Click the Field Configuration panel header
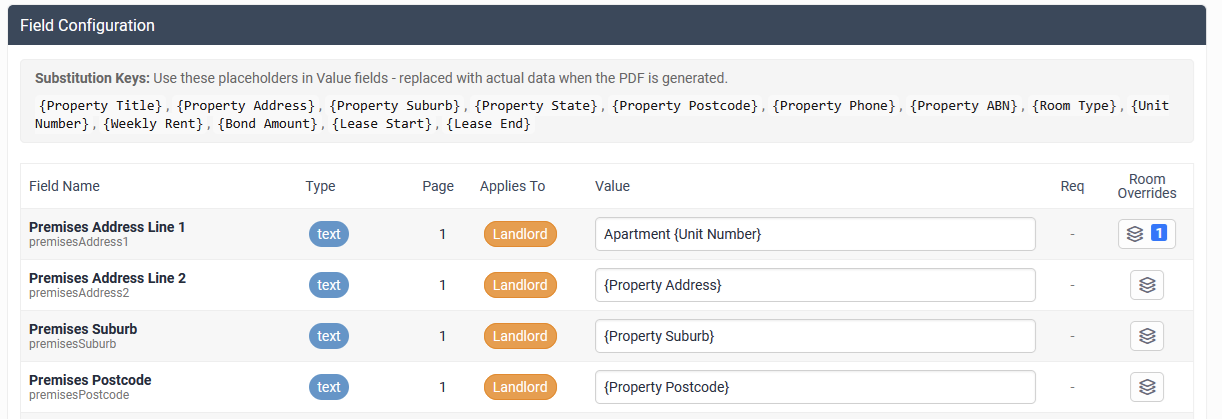This screenshot has height=419, width=1222. point(610,25)
